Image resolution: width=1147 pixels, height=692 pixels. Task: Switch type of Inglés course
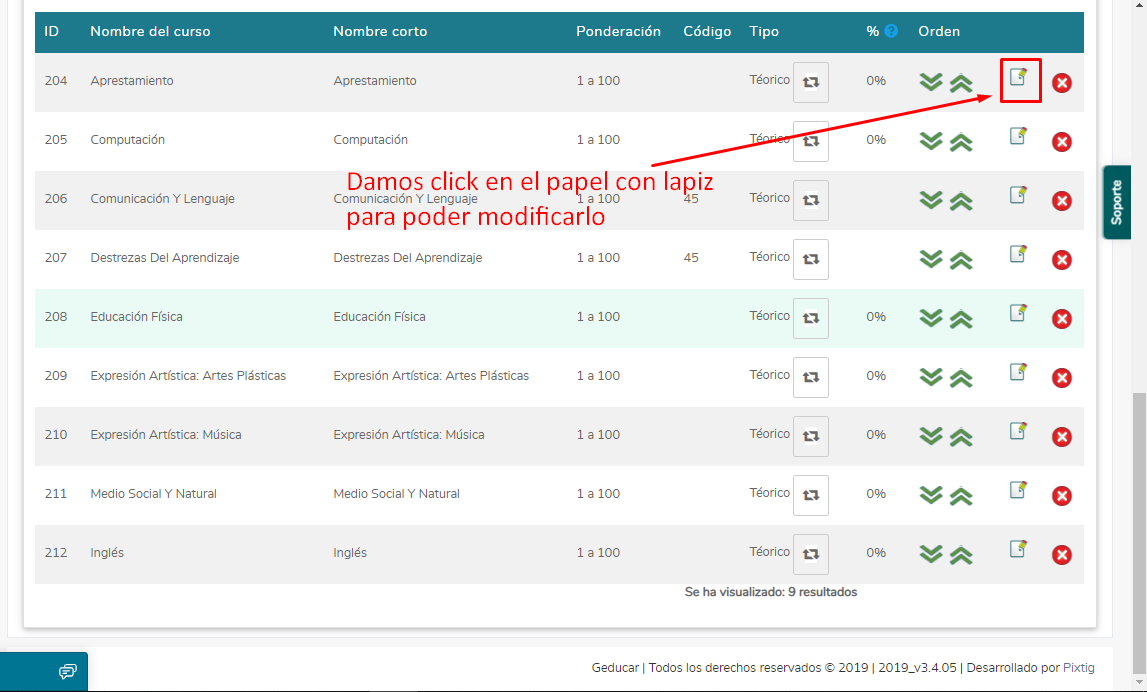click(x=811, y=554)
